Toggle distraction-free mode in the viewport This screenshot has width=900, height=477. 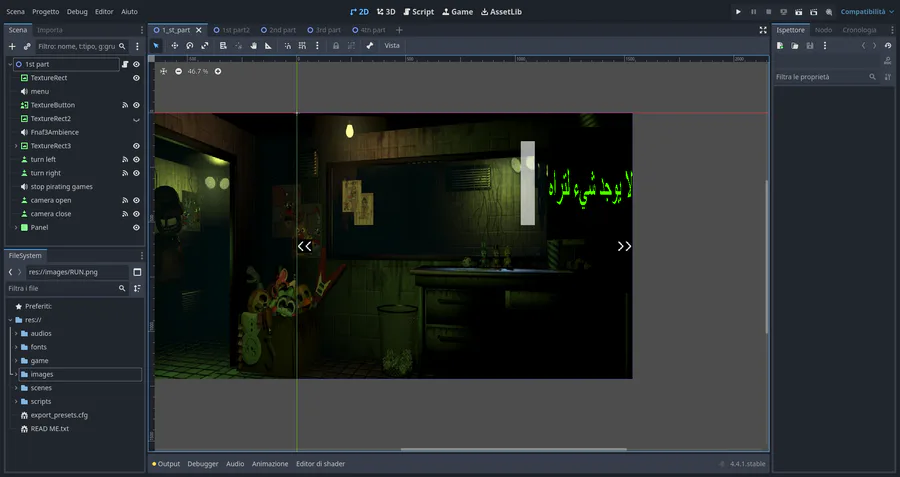point(763,30)
